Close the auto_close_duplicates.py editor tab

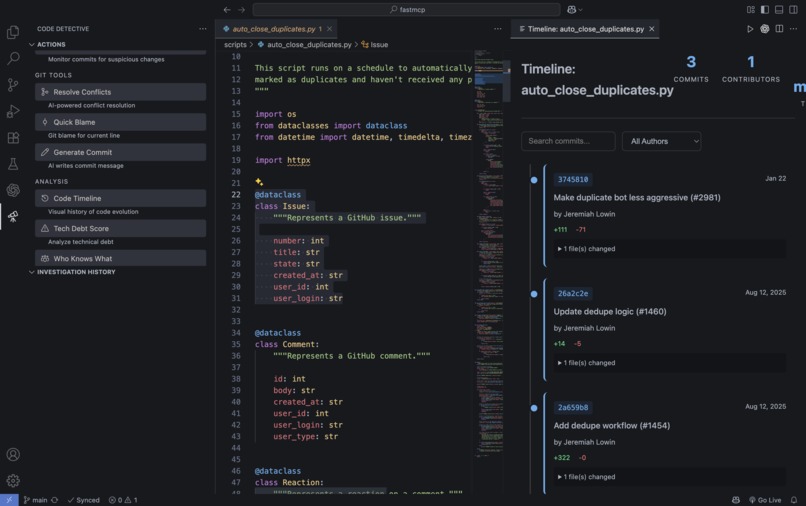coord(329,29)
